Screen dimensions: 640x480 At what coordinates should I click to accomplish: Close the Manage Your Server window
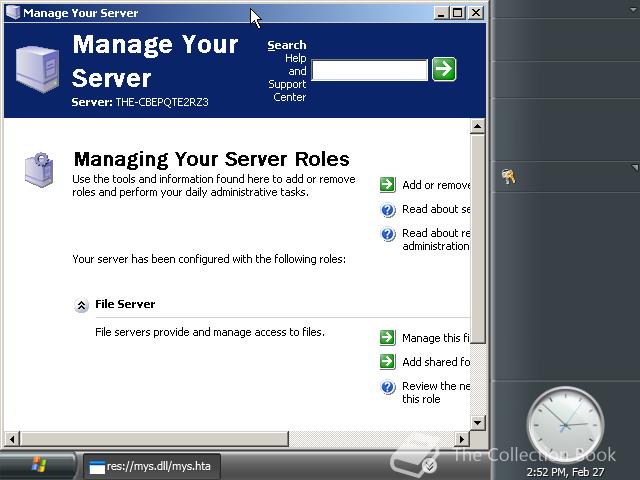coord(476,13)
